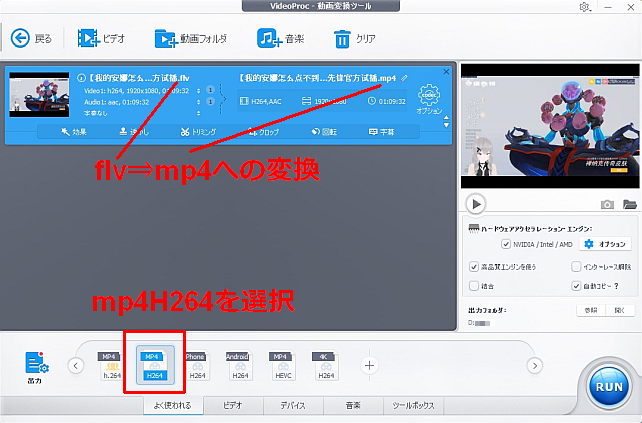Switch to よく使われる tab
Screen dimensions: 642x423
[173, 405]
